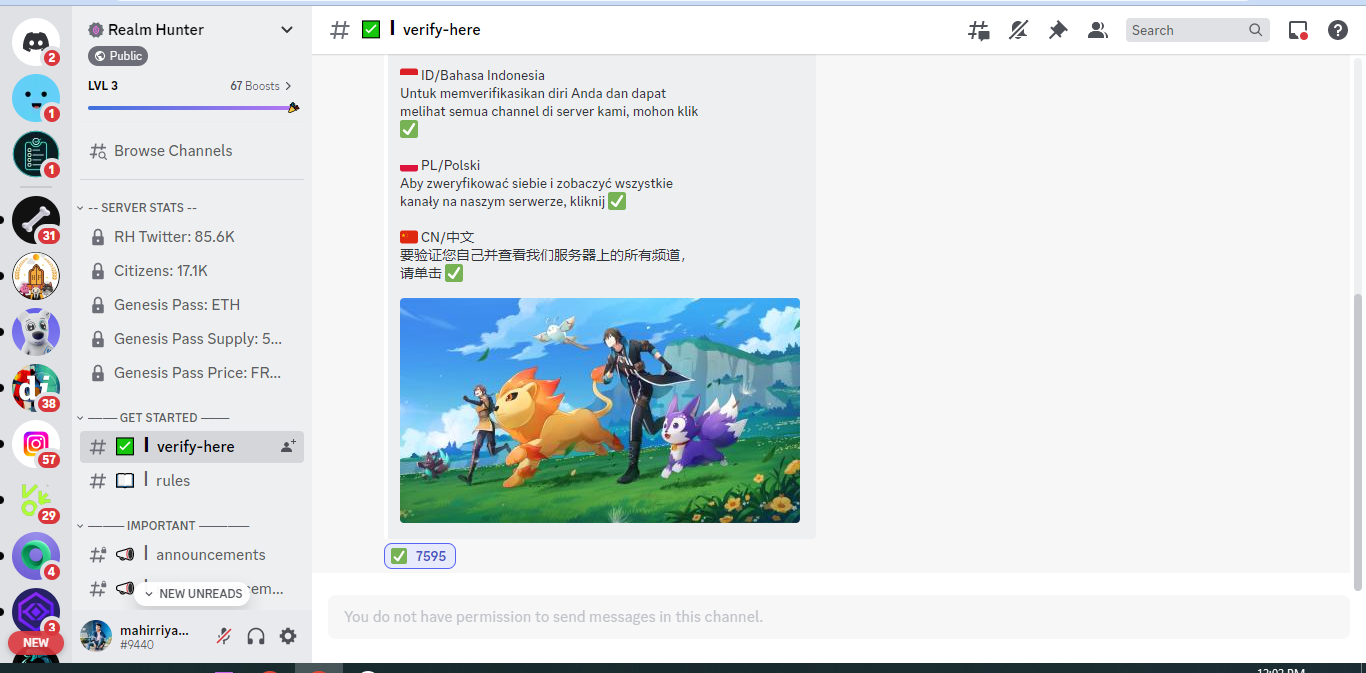
Task: Open mahirriya user avatar panel
Action: [96, 636]
